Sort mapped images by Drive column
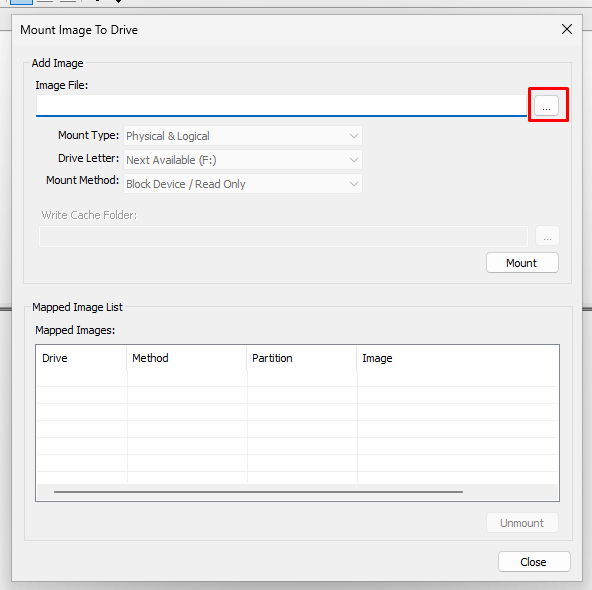The width and height of the screenshot is (592, 590). [x=82, y=358]
